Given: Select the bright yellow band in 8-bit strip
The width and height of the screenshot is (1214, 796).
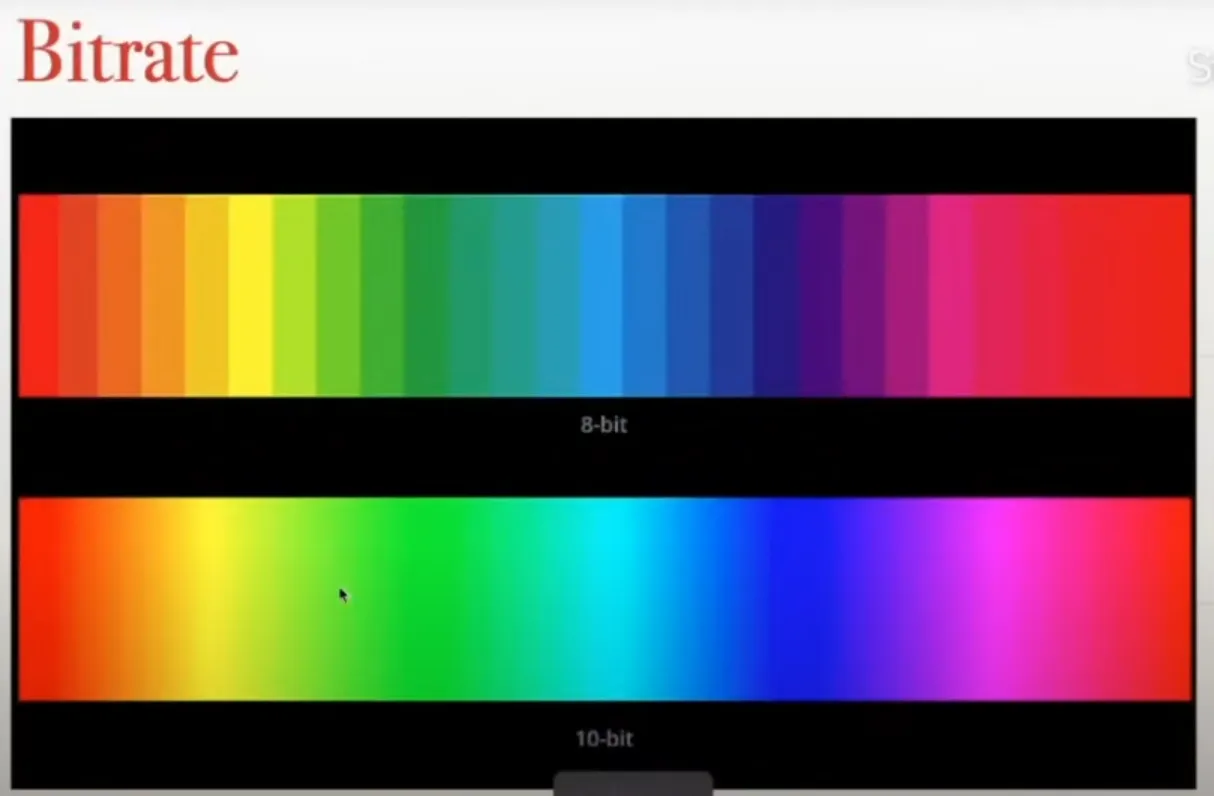Looking at the screenshot, I should point(250,295).
